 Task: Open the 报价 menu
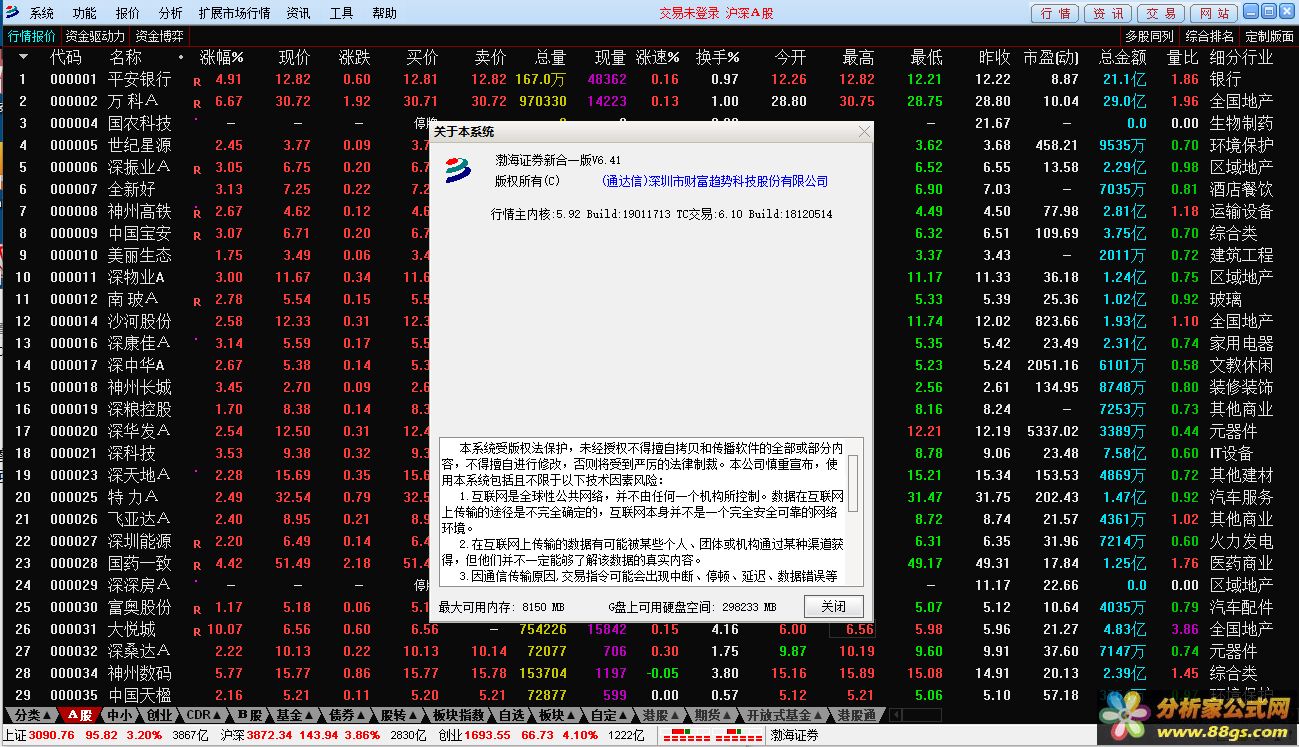coord(128,13)
